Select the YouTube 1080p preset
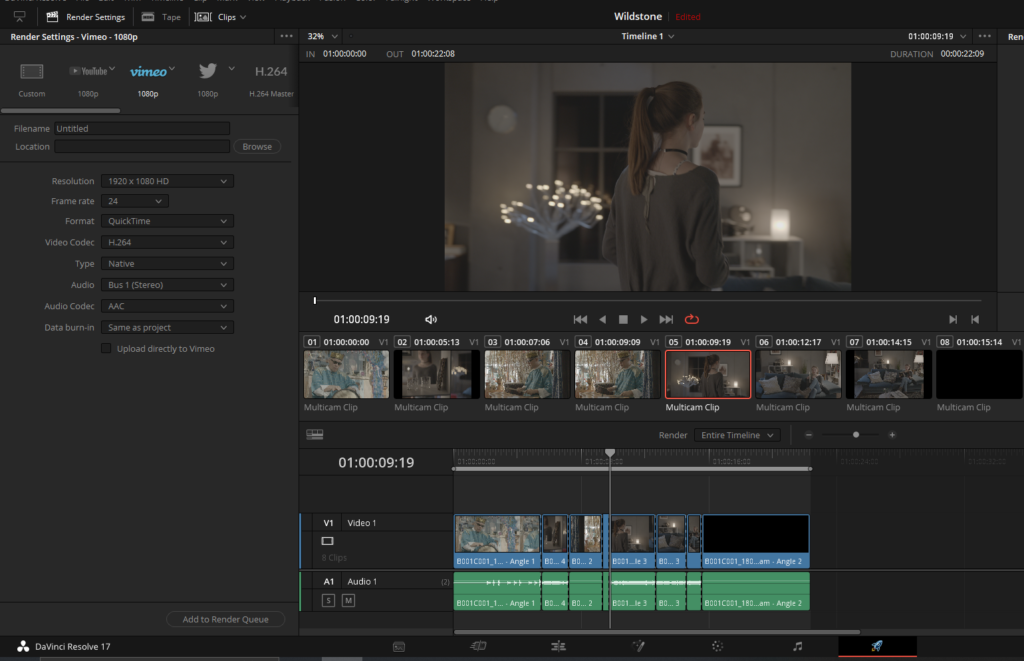This screenshot has width=1024, height=661. (88, 80)
